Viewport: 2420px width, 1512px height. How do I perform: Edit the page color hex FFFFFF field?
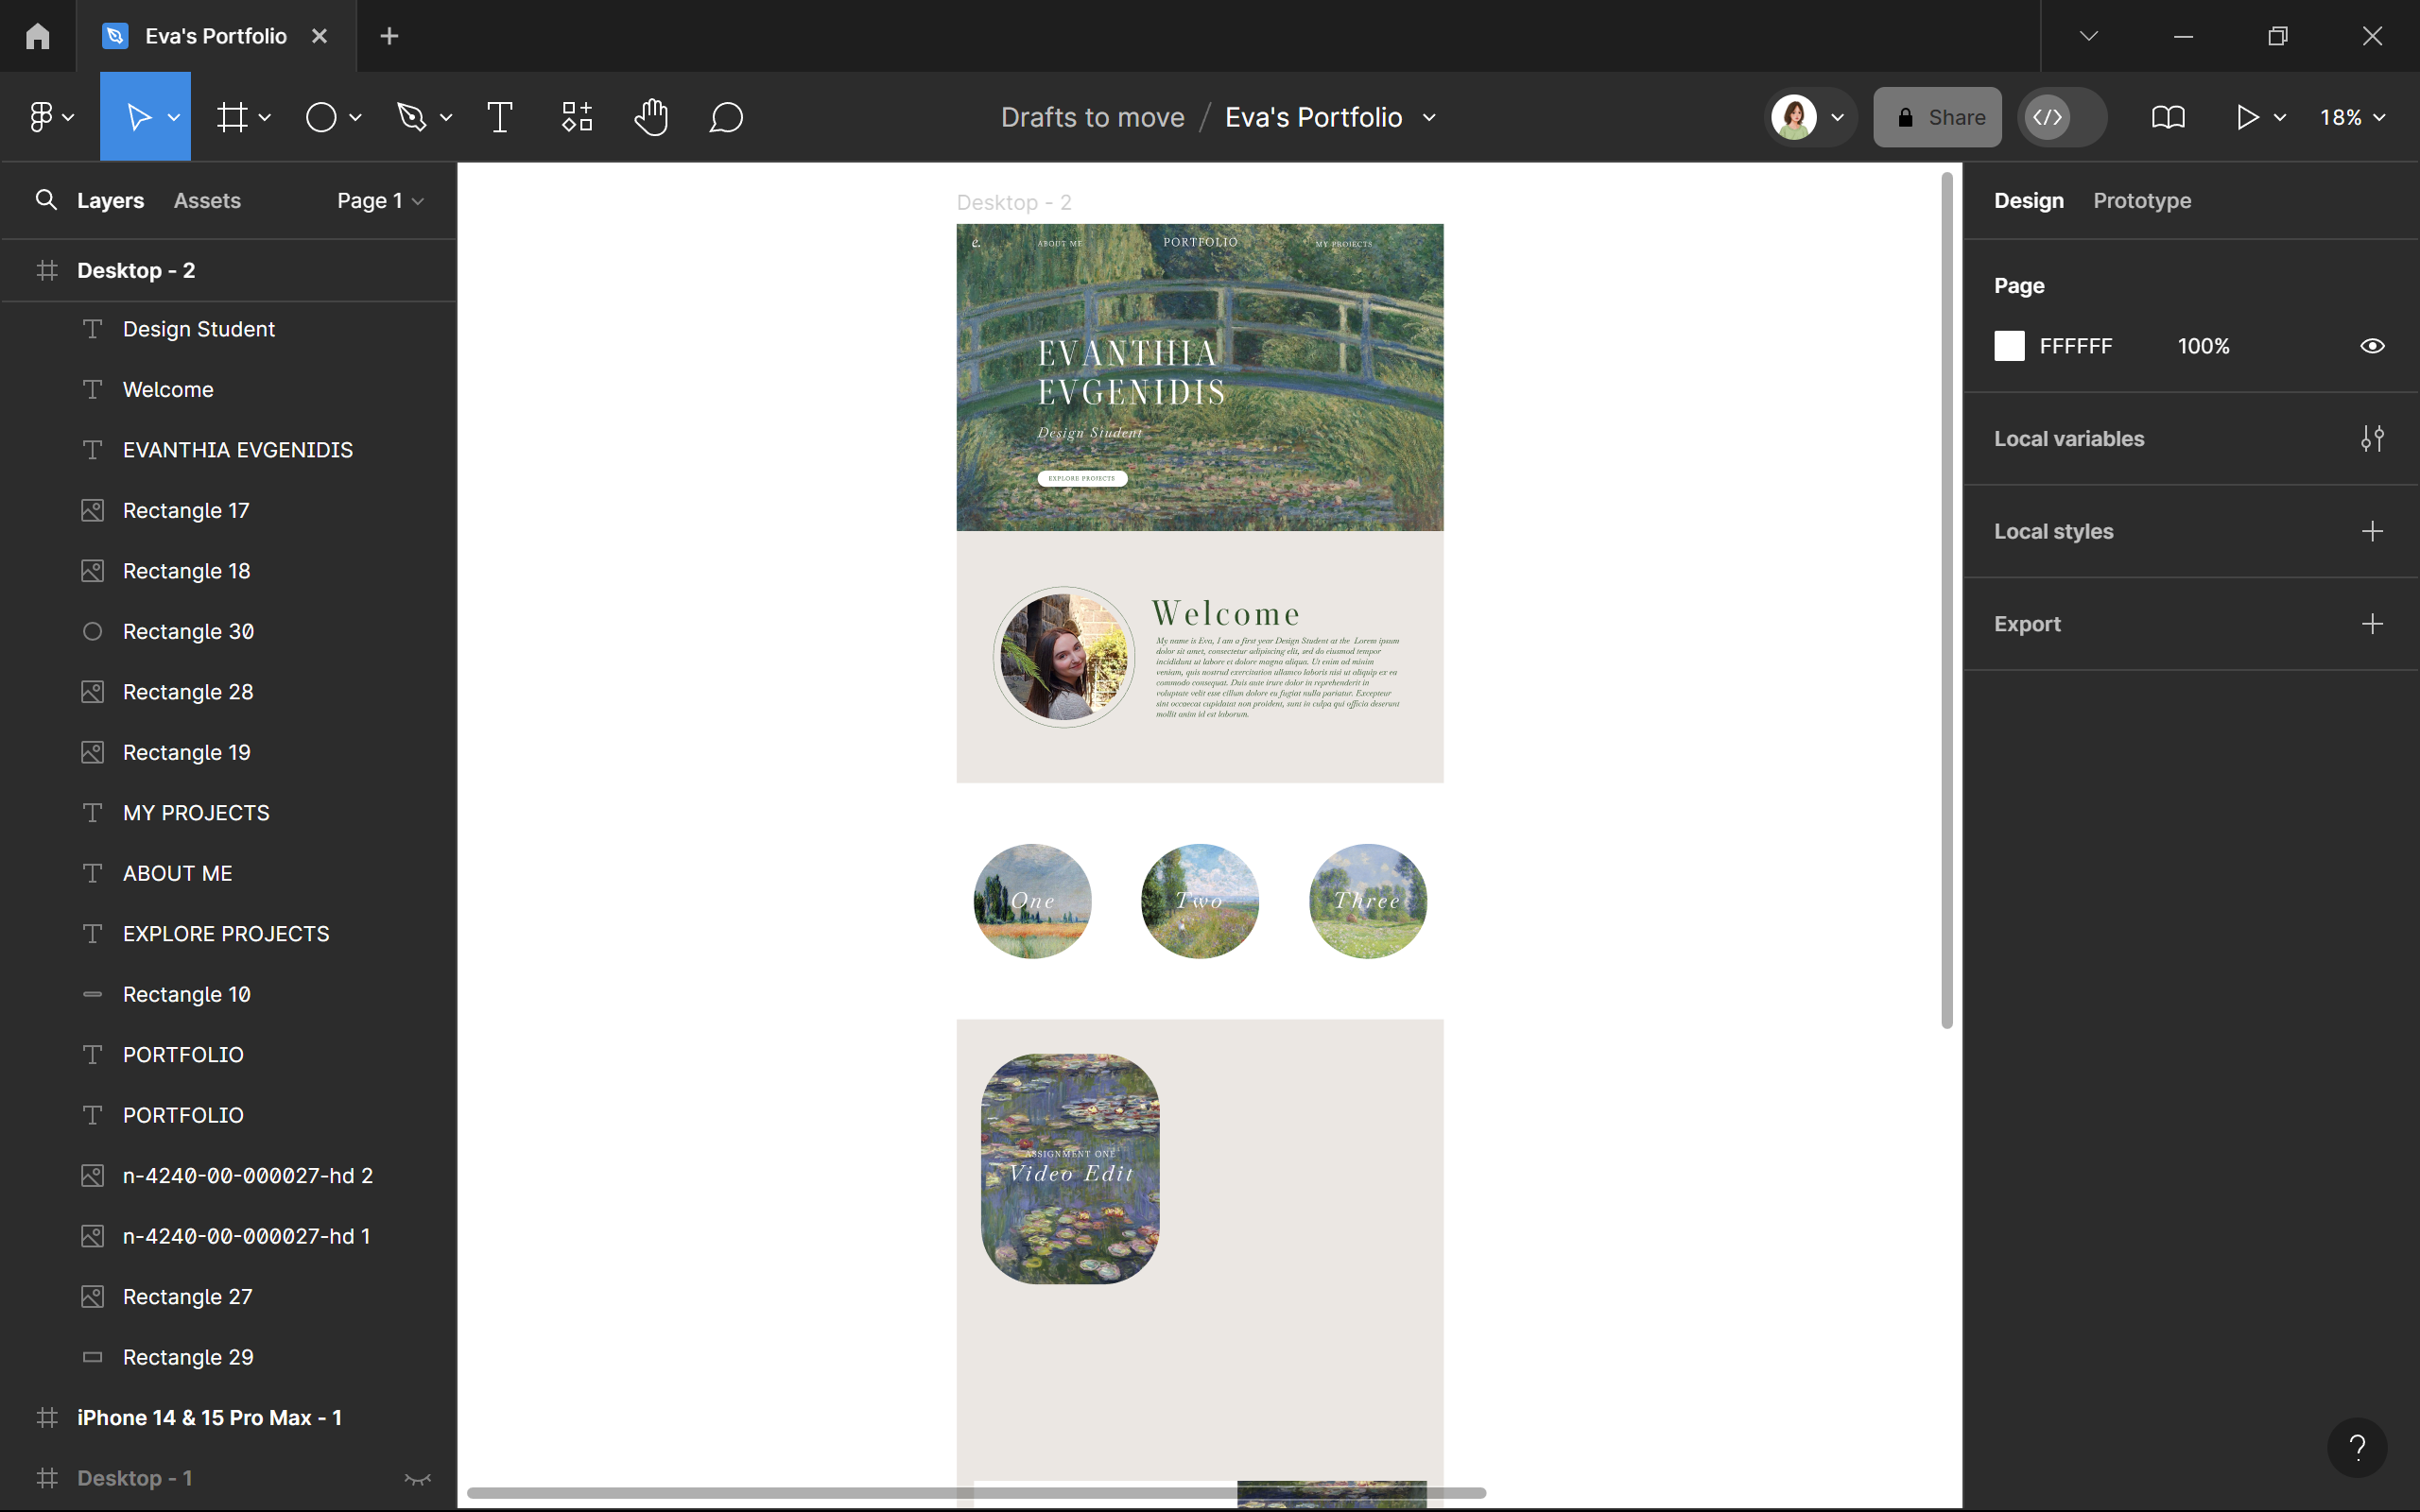2076,346
